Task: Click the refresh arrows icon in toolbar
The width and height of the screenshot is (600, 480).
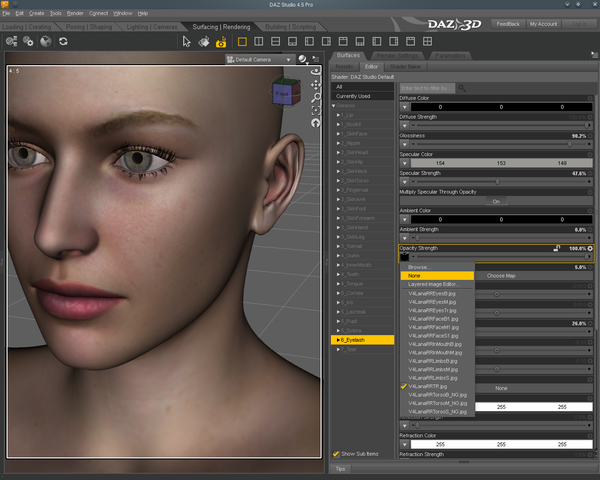Action: click(x=64, y=42)
